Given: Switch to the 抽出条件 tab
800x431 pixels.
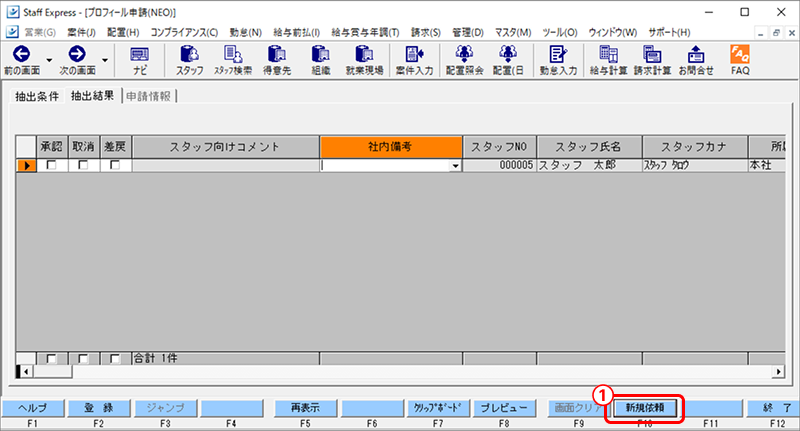Looking at the screenshot, I should 37,96.
